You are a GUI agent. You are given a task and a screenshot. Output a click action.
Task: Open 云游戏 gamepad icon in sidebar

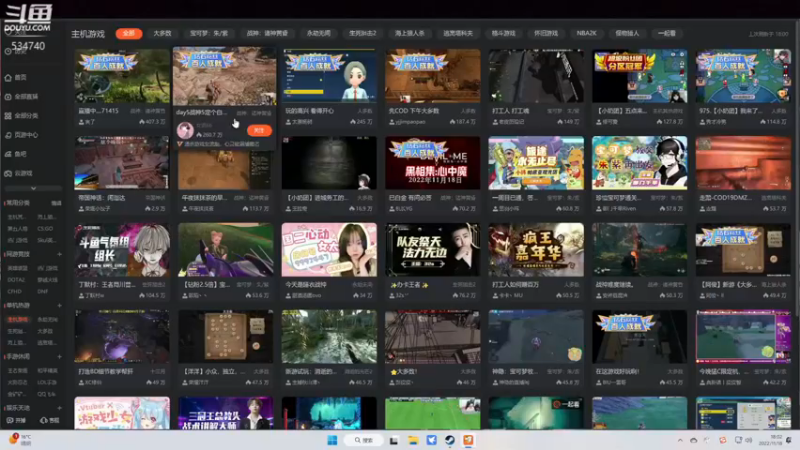click(8, 173)
